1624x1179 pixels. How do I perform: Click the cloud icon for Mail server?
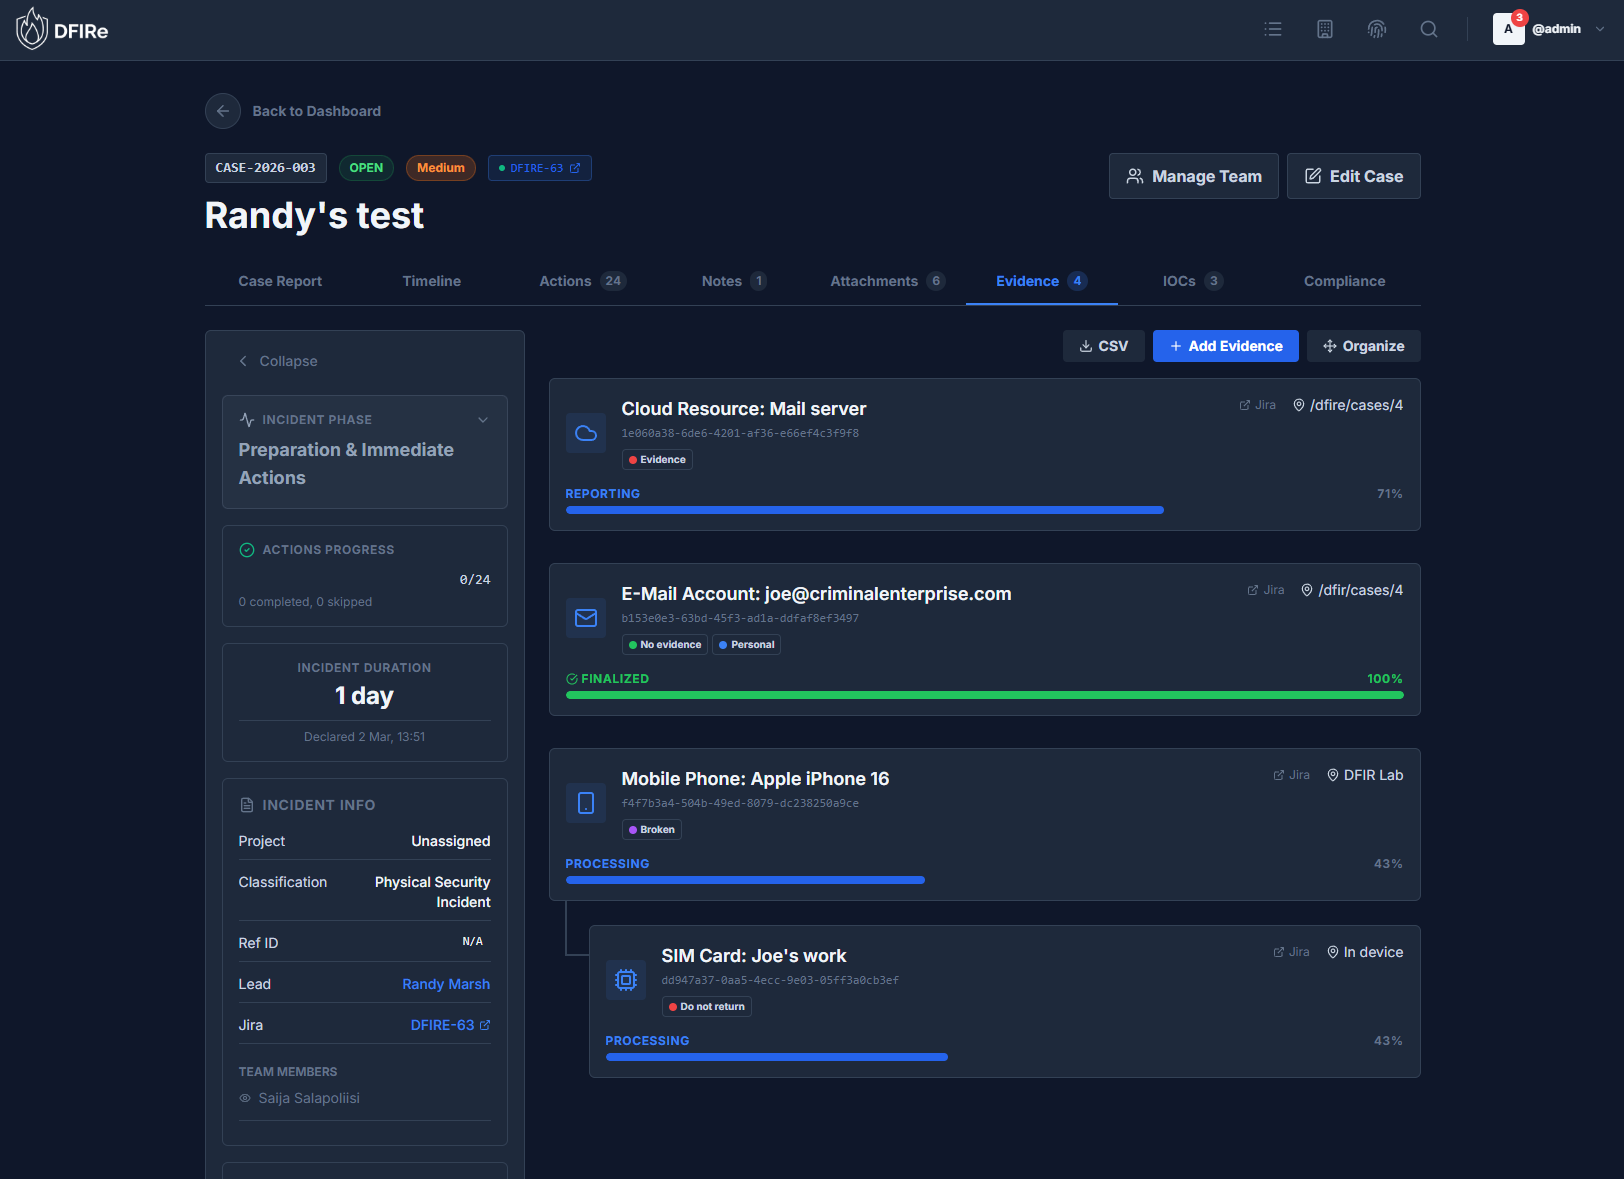586,433
